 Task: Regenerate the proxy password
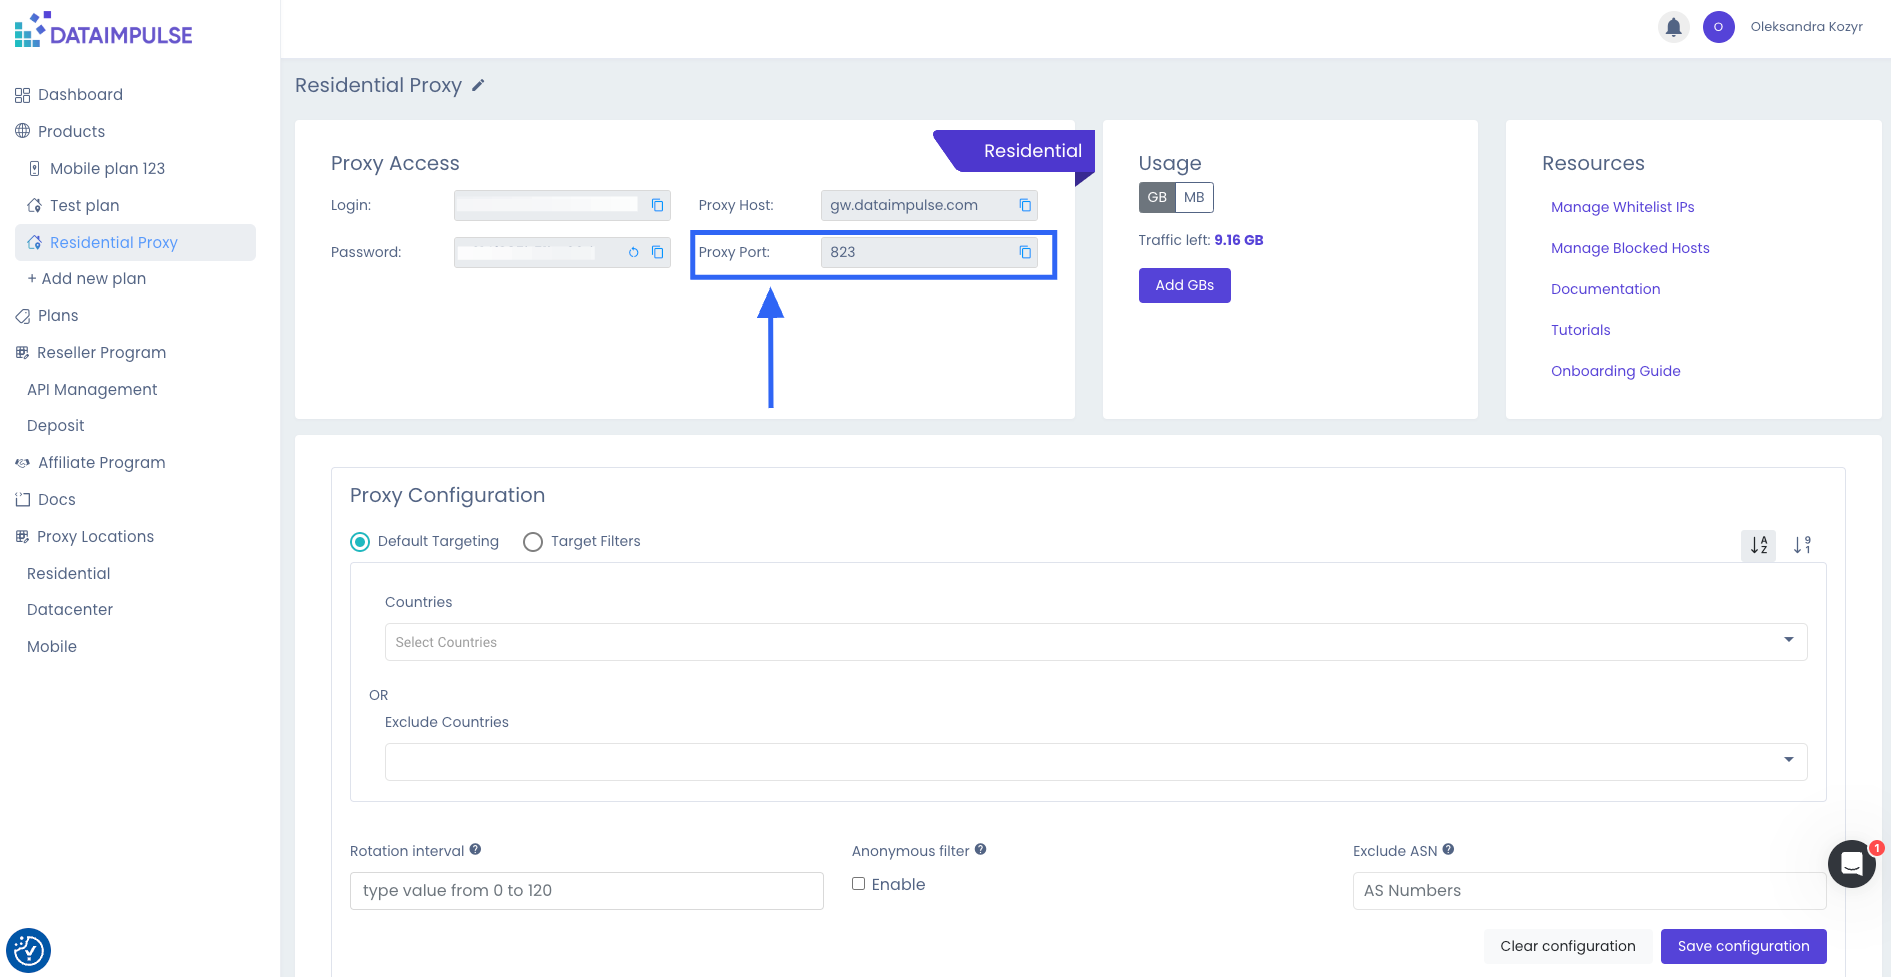[x=633, y=252]
